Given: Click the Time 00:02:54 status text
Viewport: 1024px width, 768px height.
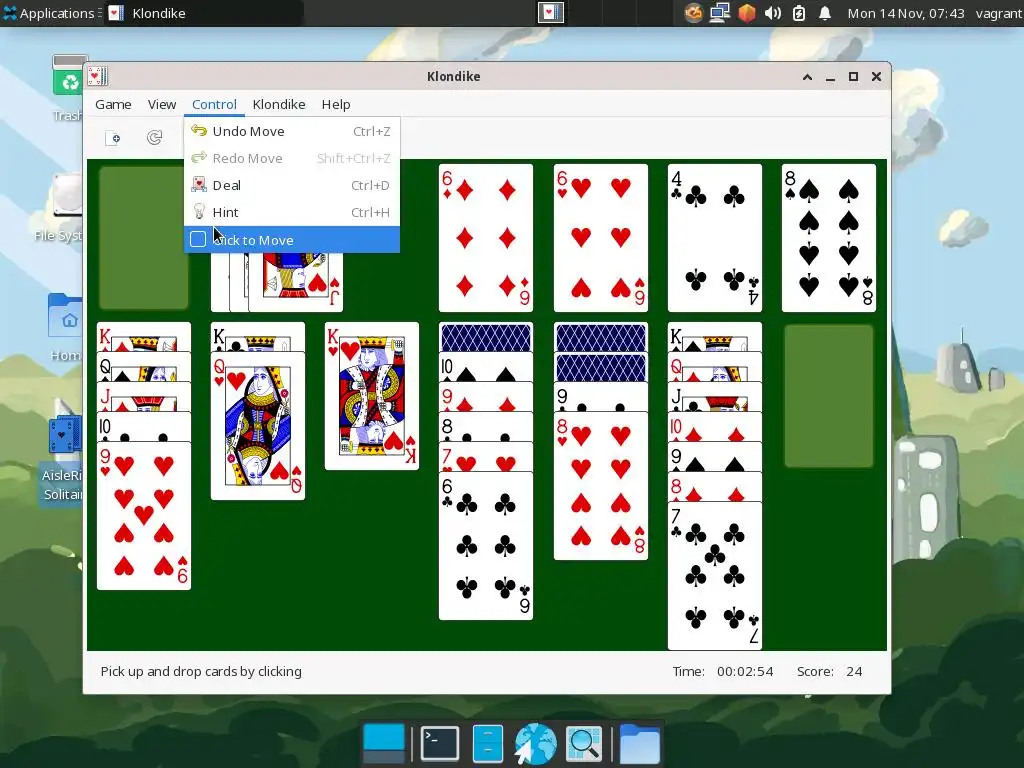Looking at the screenshot, I should coord(723,671).
